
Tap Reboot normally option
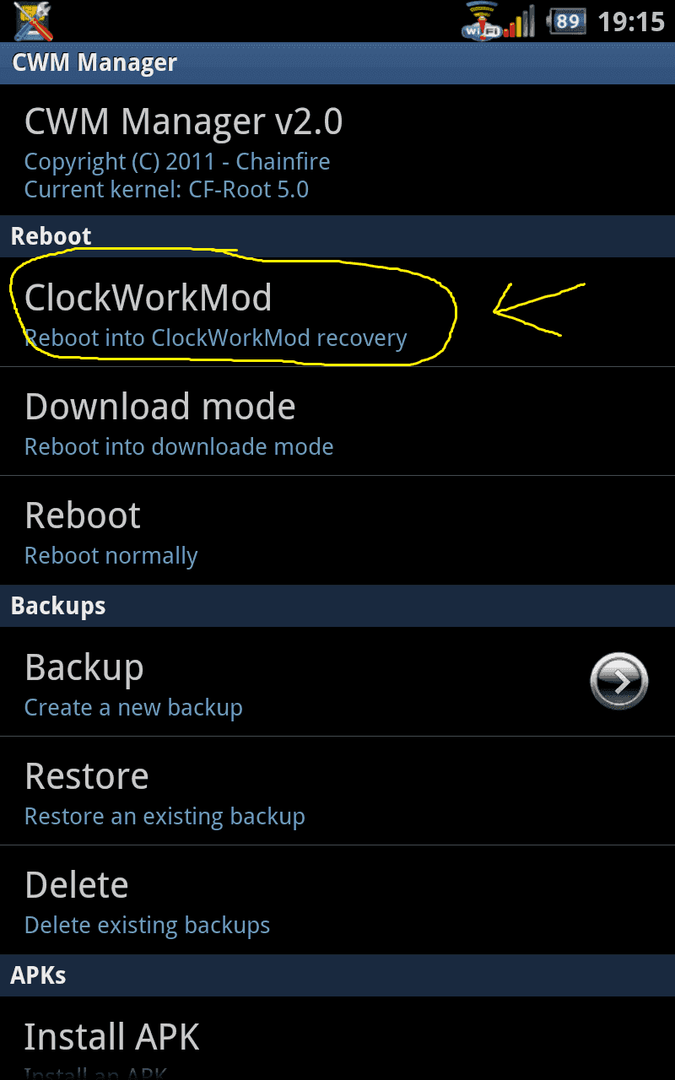click(x=338, y=530)
